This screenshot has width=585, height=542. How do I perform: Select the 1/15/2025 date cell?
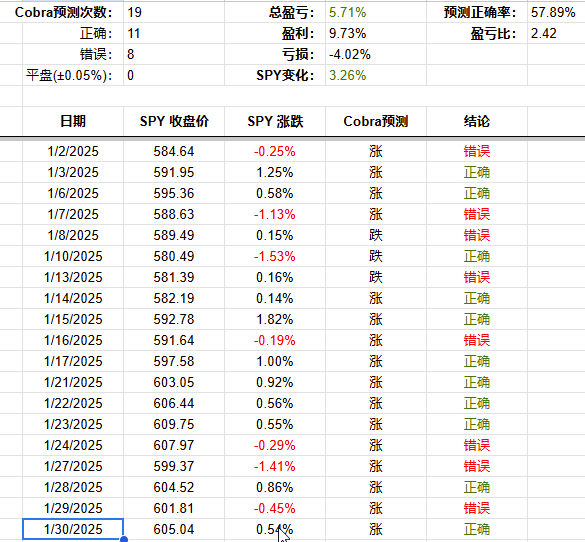tap(73, 319)
